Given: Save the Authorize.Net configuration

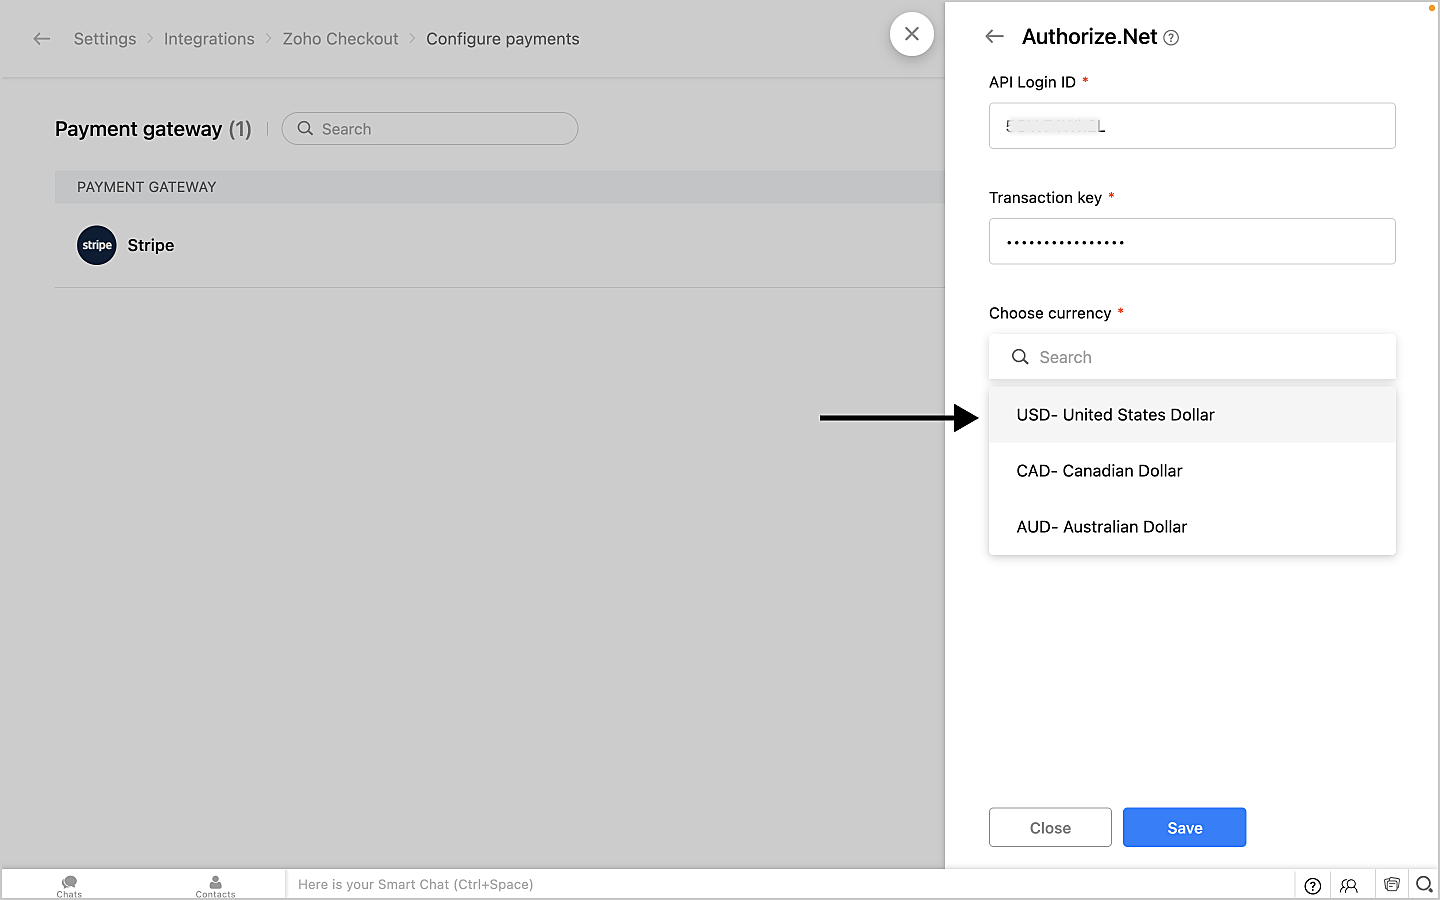Looking at the screenshot, I should click(1184, 827).
